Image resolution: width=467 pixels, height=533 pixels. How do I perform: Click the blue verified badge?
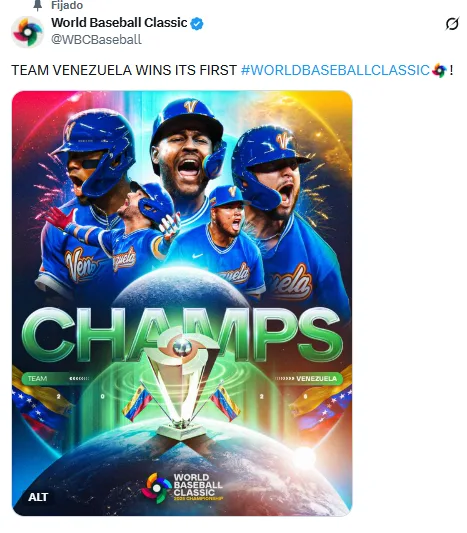[197, 24]
